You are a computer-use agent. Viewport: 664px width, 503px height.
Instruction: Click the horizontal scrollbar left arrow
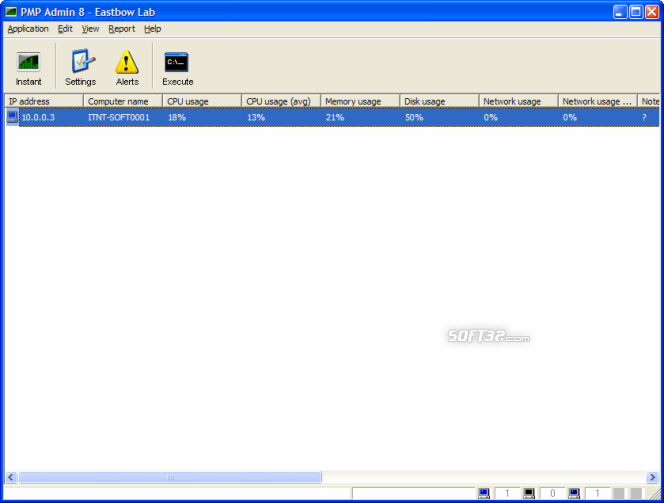pos(11,477)
